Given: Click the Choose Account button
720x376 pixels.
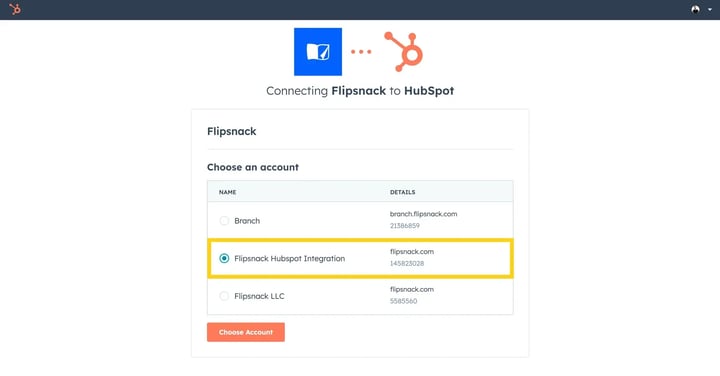Looking at the screenshot, I should coord(246,332).
